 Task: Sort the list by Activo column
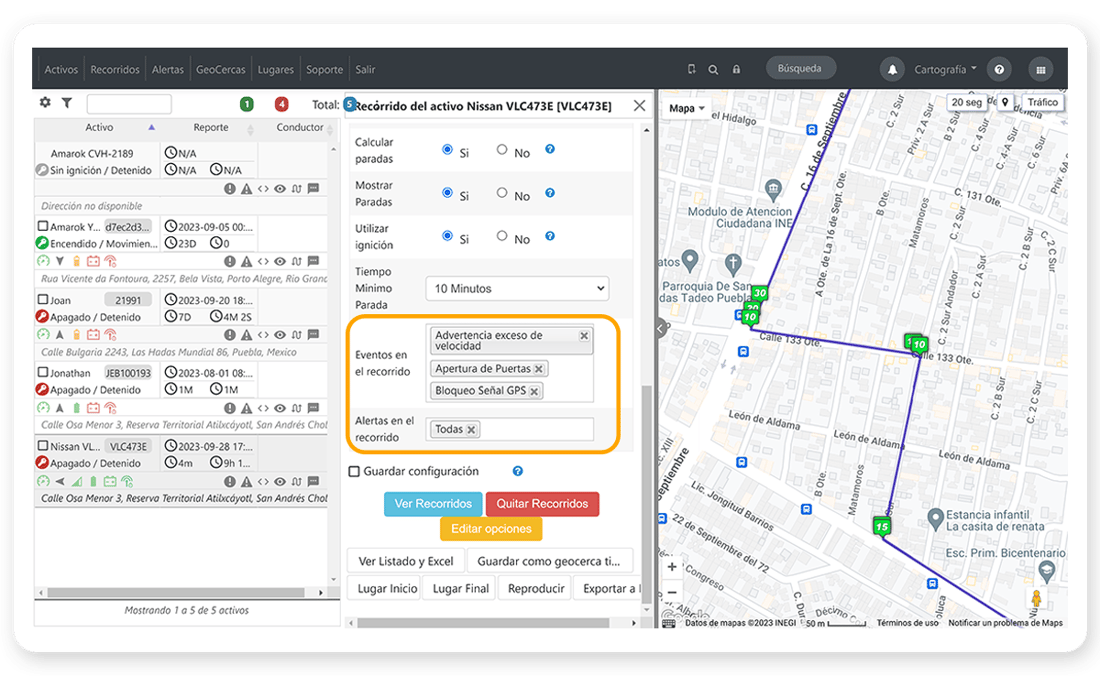(99, 127)
